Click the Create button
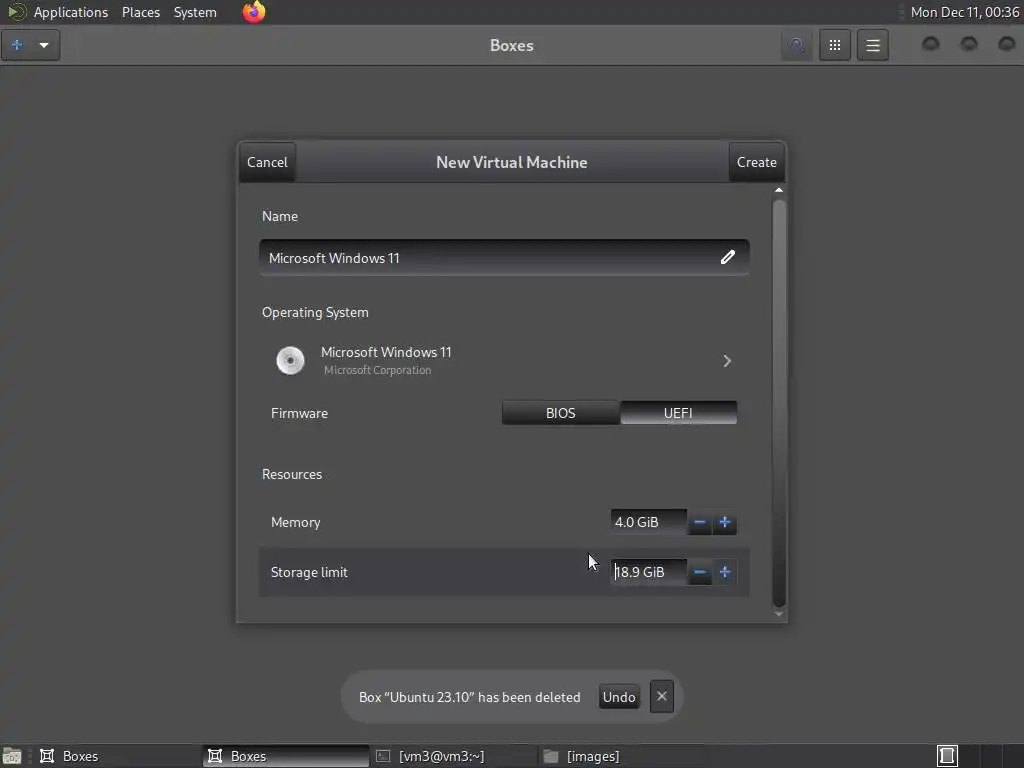Viewport: 1024px width, 768px height. [x=756, y=162]
